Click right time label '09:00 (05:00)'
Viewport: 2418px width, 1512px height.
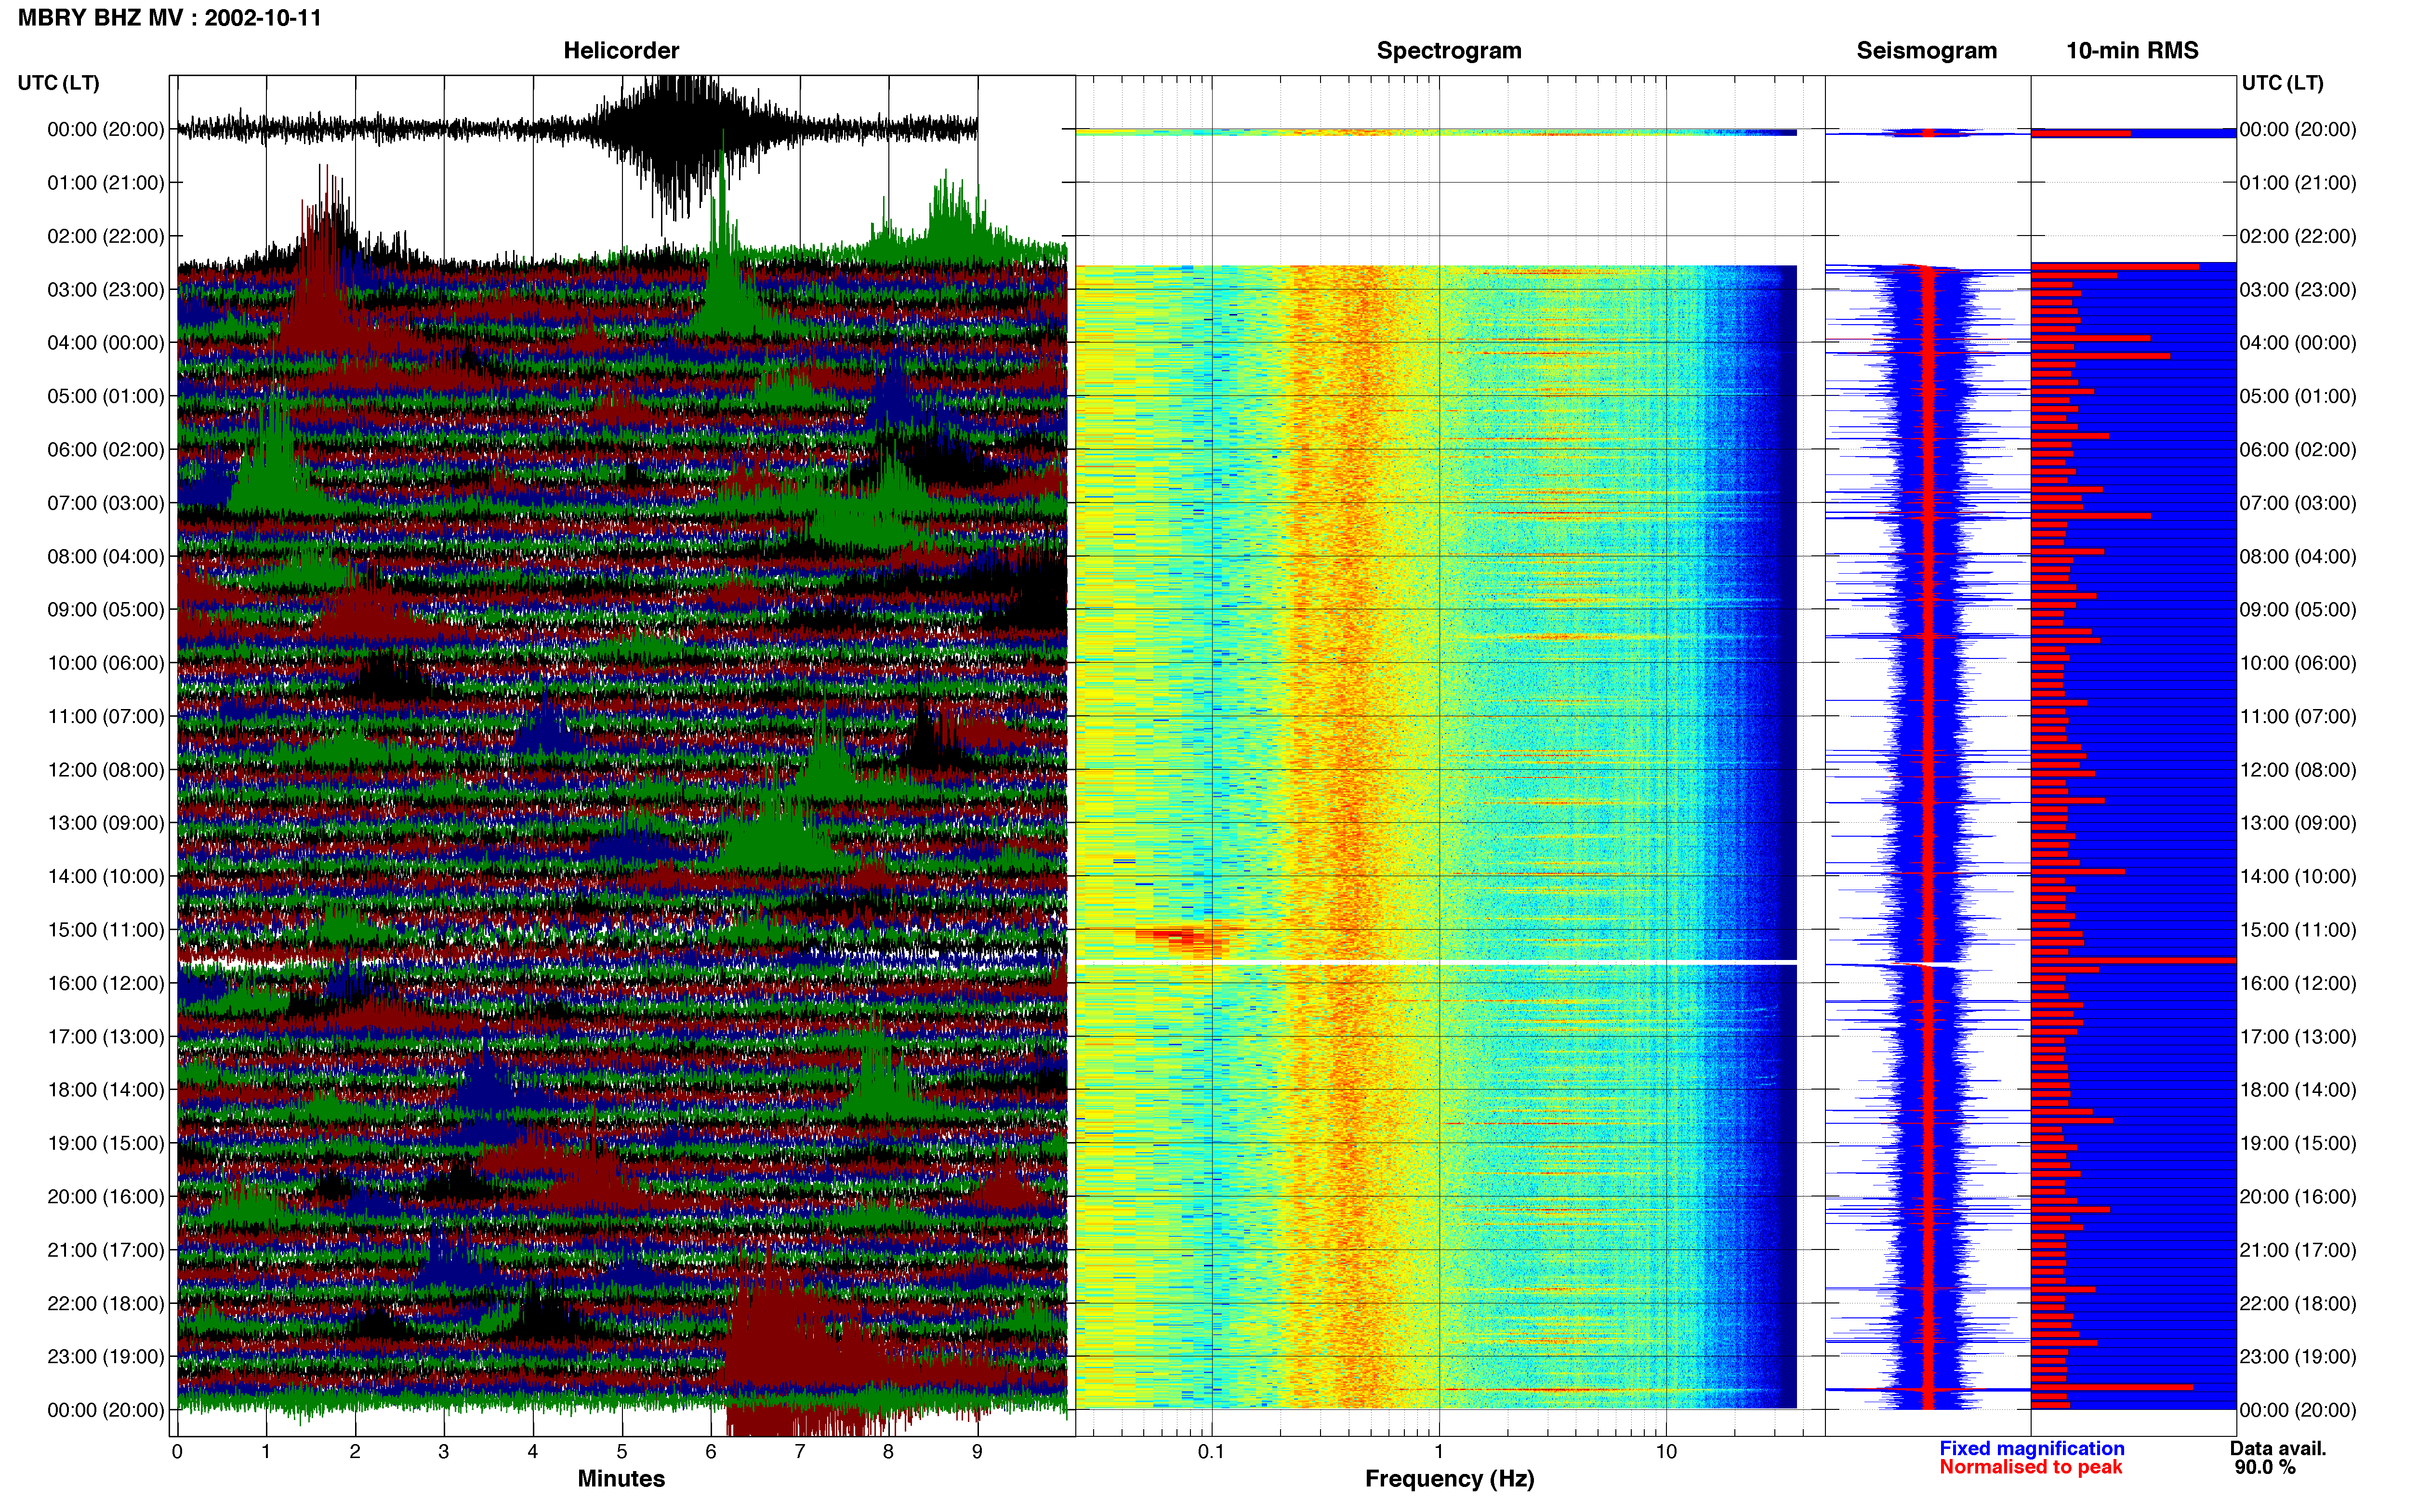click(2298, 610)
